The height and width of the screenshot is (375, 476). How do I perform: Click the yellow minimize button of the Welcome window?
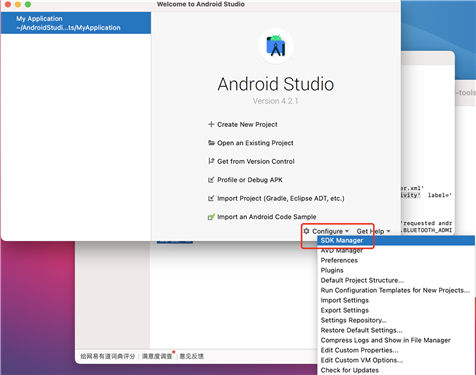[18, 4]
